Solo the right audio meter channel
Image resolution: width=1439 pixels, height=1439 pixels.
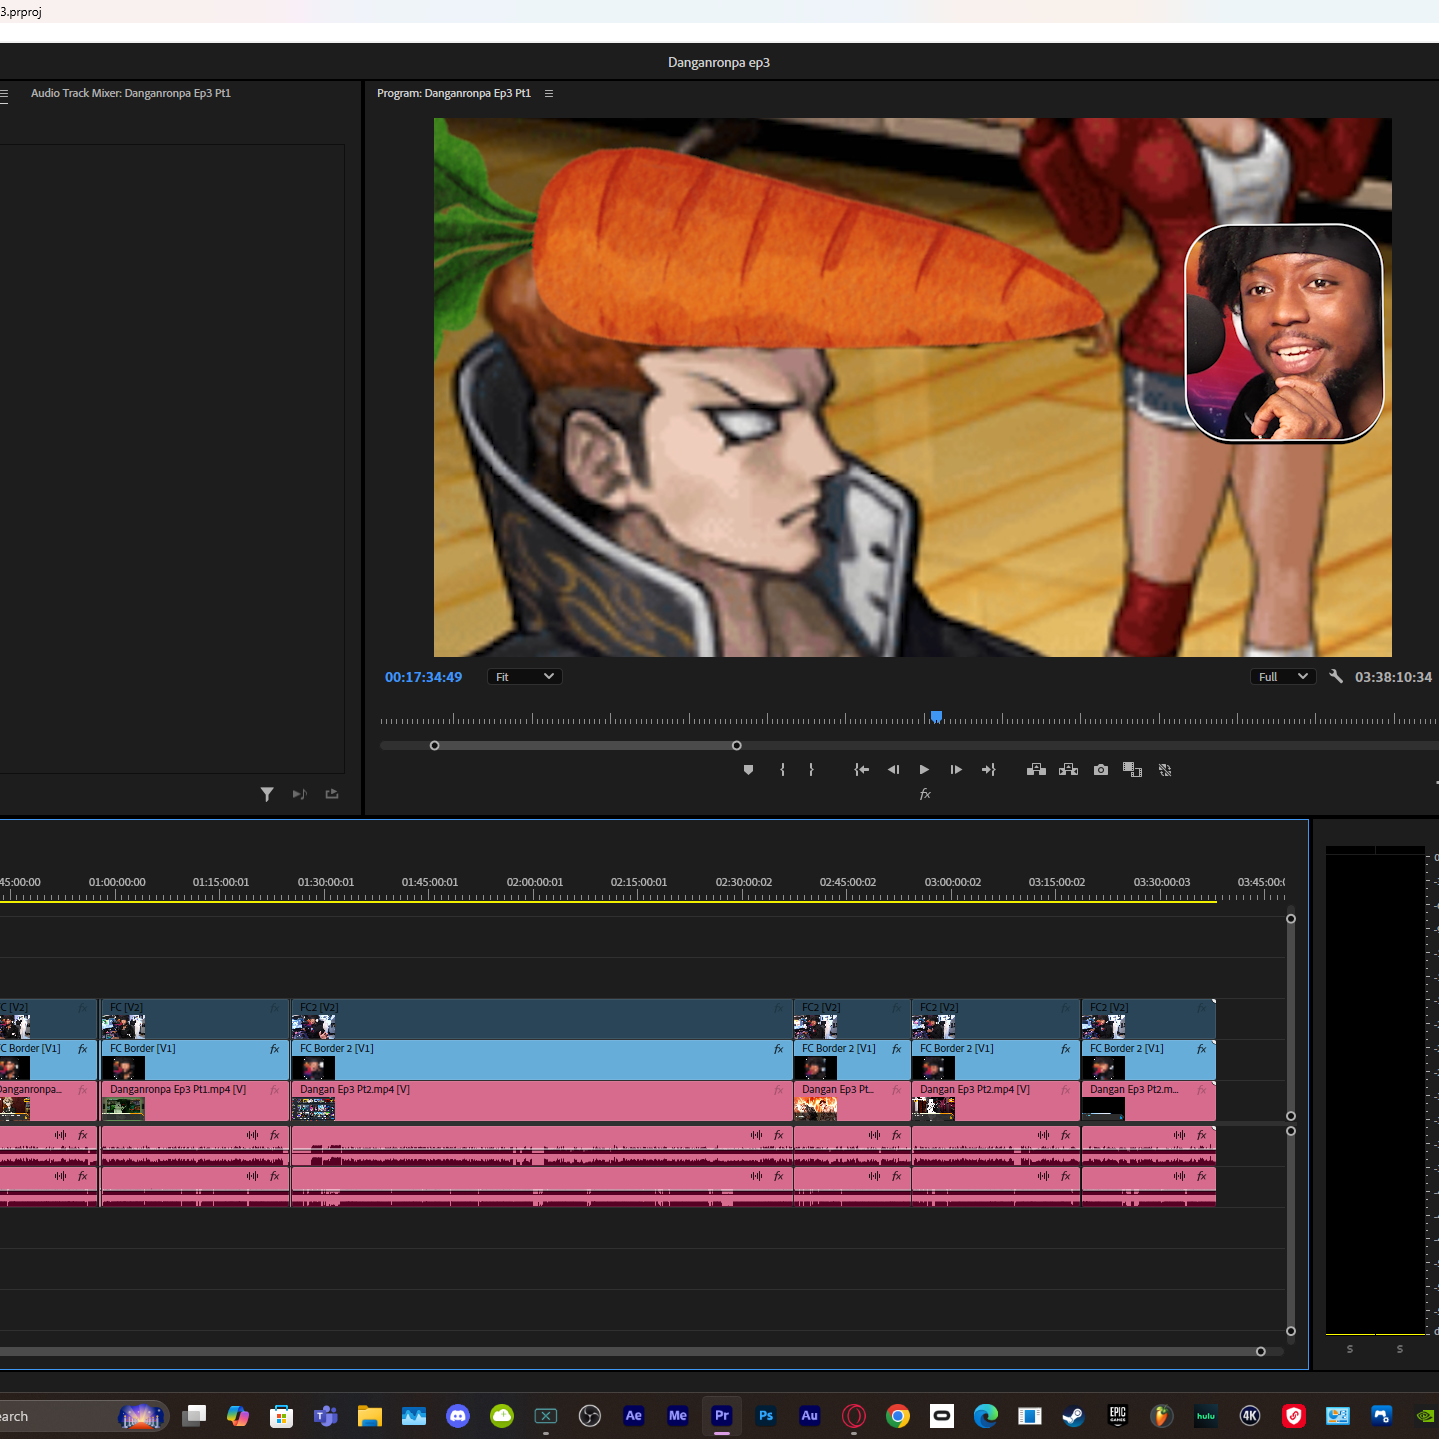(1400, 1349)
